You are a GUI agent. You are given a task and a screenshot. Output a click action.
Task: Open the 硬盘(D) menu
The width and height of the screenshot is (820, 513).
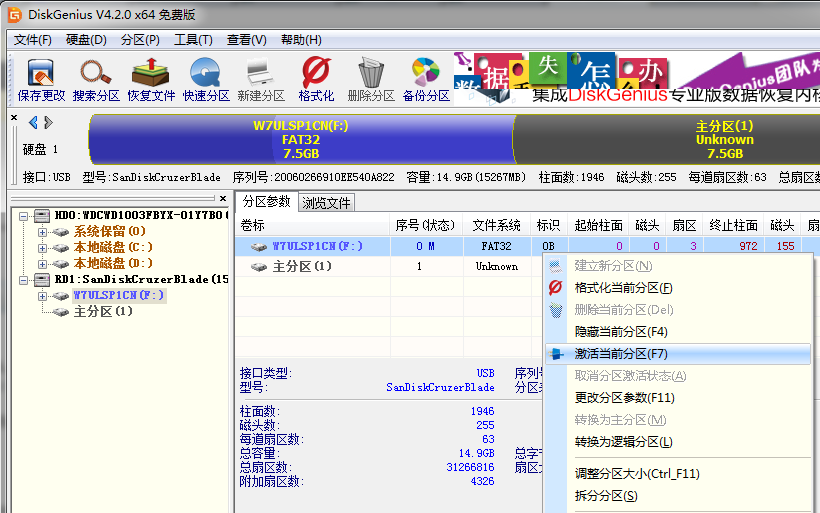[x=86, y=40]
